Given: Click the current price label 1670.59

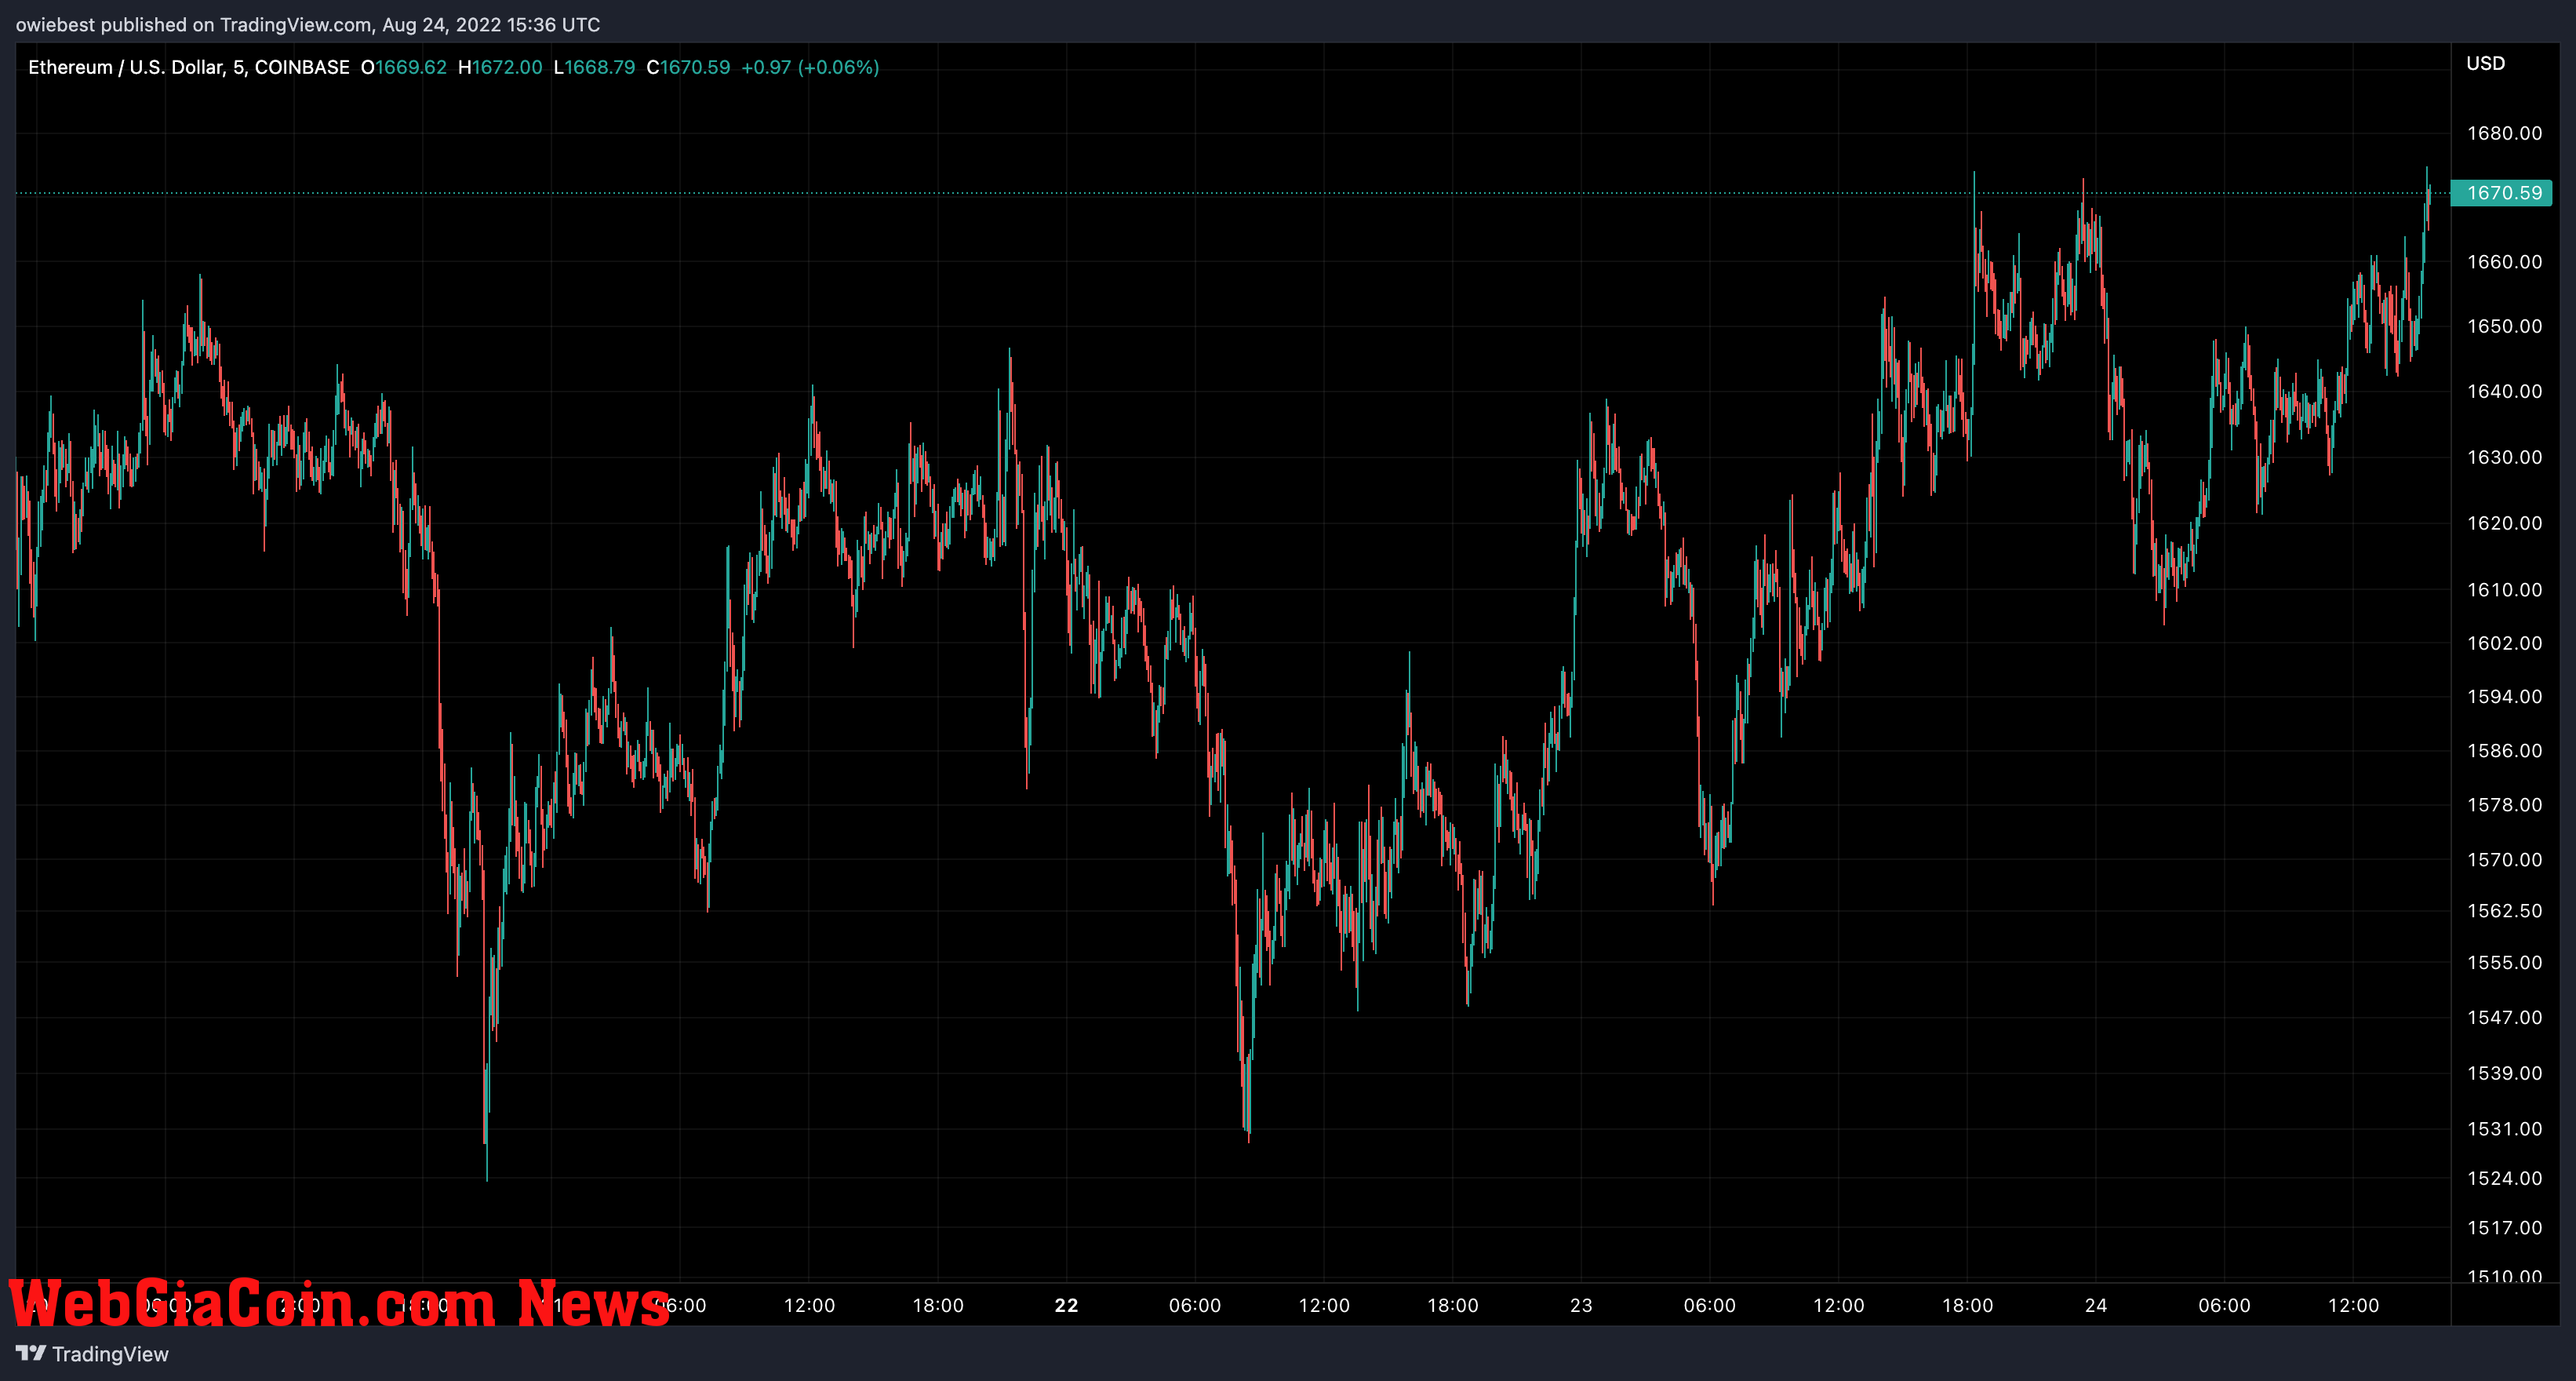Looking at the screenshot, I should tap(2503, 193).
